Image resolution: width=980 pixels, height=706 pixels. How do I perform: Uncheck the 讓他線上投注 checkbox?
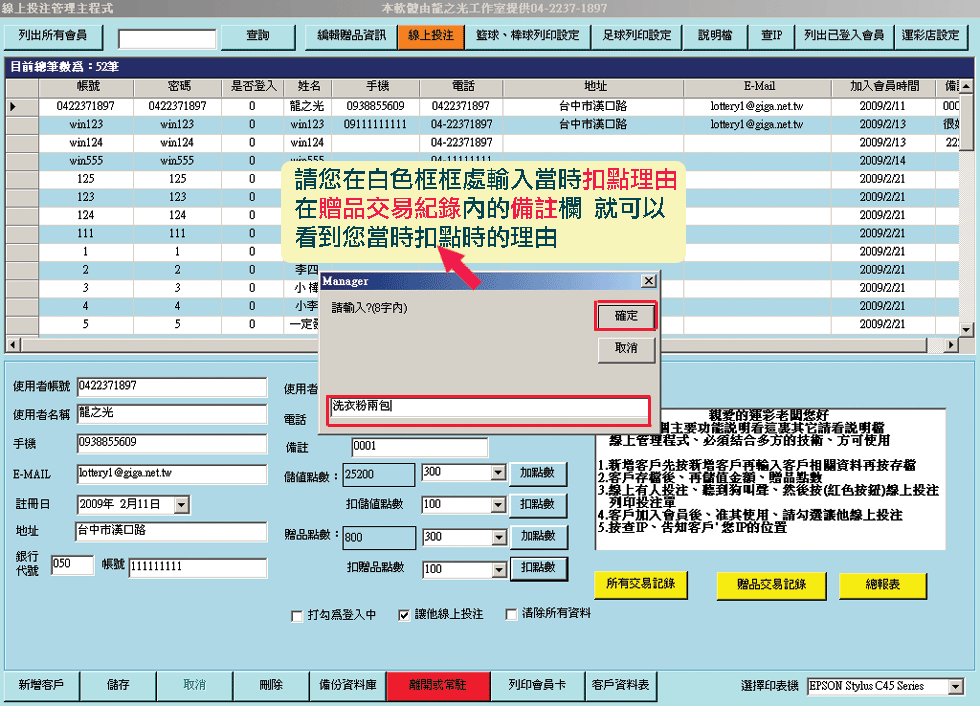404,615
